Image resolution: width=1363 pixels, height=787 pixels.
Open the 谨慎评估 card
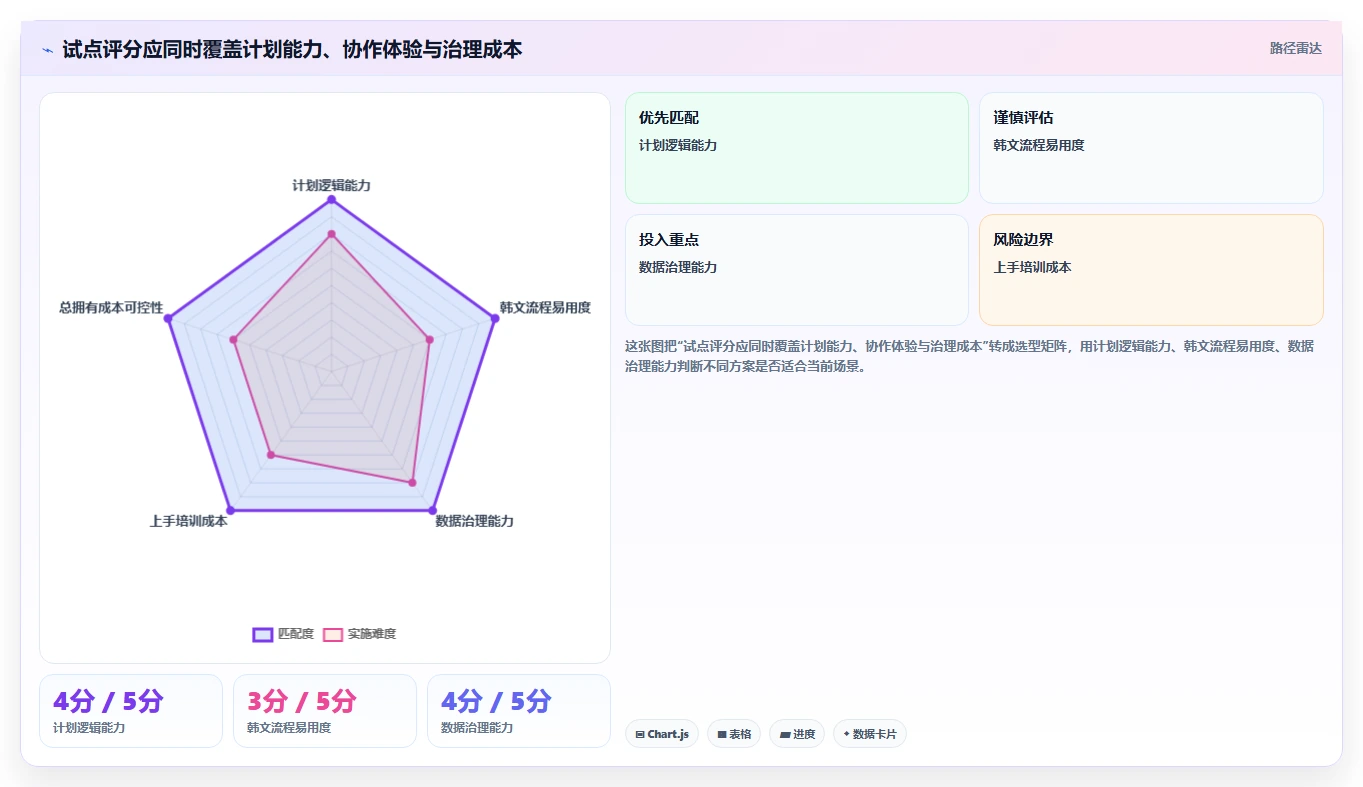click(x=1151, y=148)
